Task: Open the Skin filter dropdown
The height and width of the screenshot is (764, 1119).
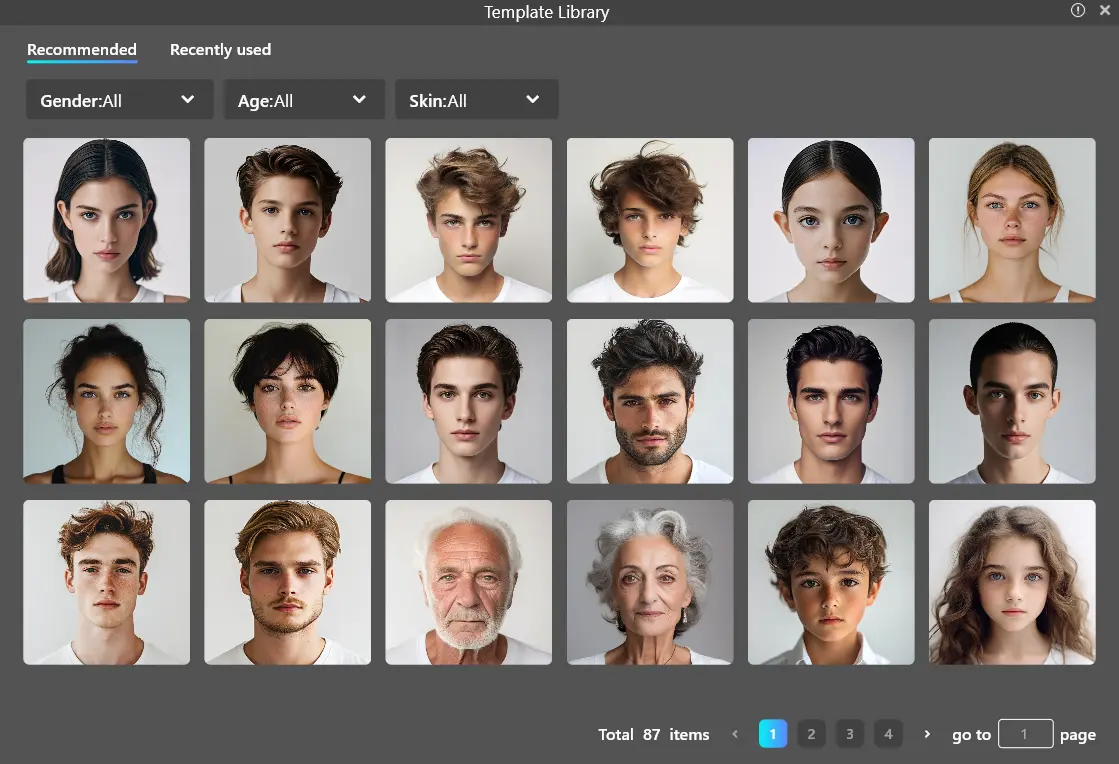Action: click(x=476, y=100)
